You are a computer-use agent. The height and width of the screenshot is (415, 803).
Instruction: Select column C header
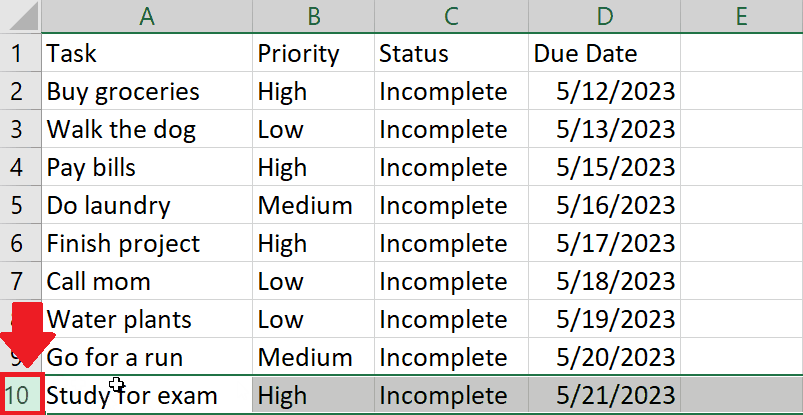pos(451,16)
